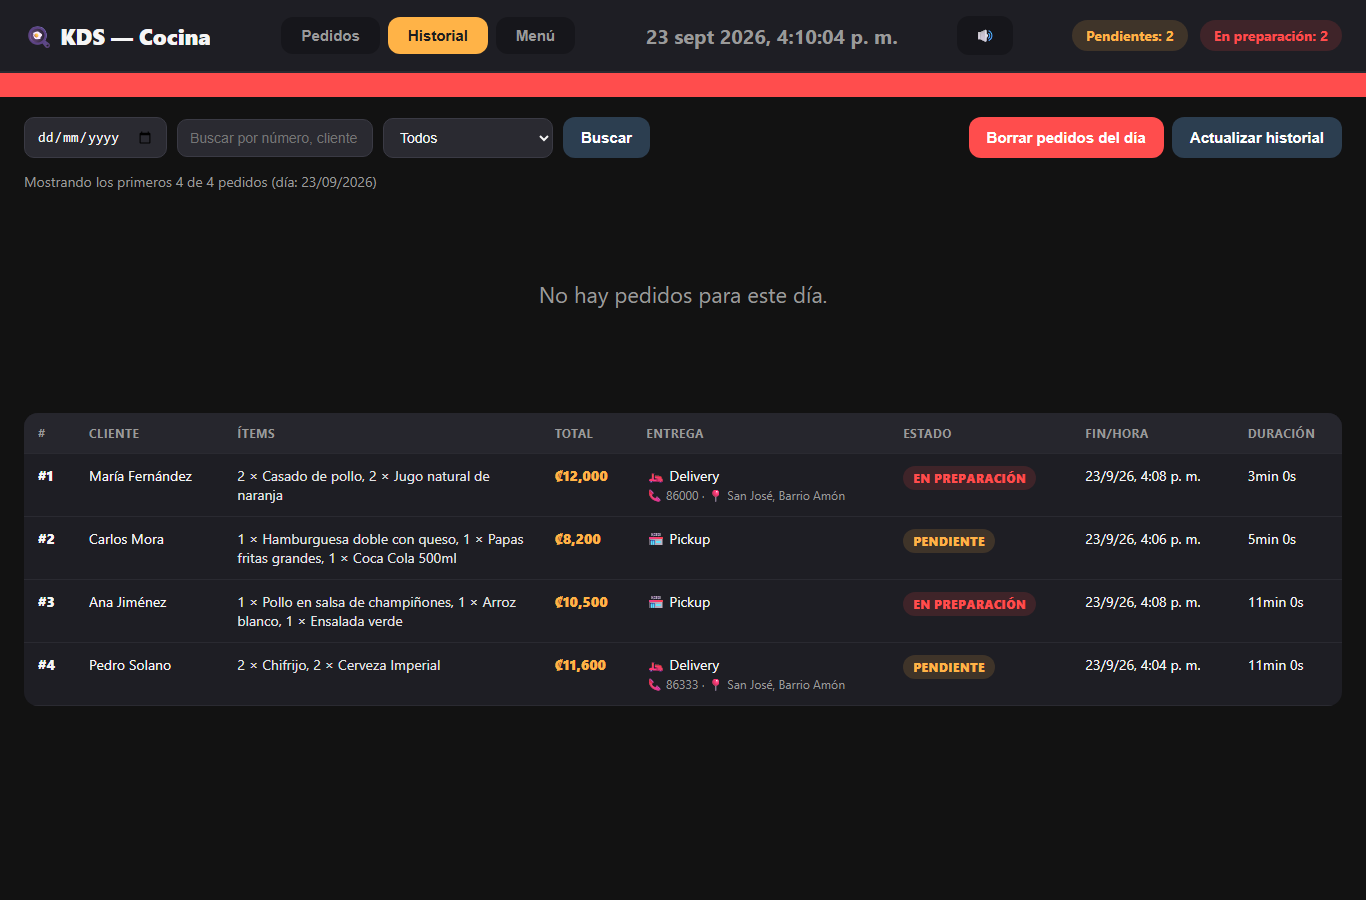Click items text Chifrijo and Cerveza Imperial
This screenshot has height=900, width=1366.
point(339,665)
